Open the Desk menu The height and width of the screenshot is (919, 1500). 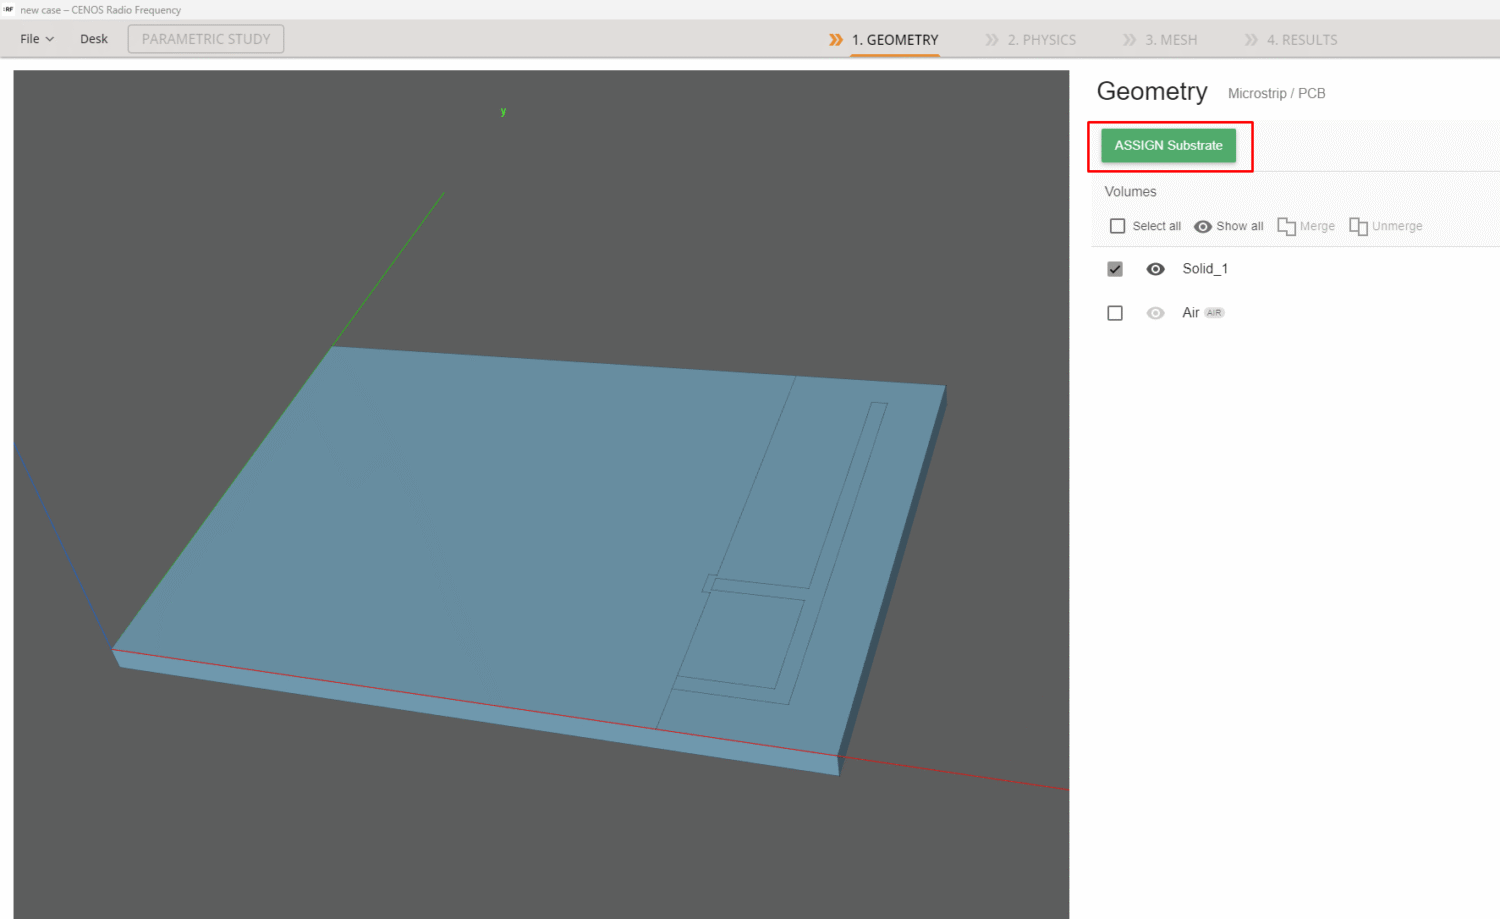(93, 38)
